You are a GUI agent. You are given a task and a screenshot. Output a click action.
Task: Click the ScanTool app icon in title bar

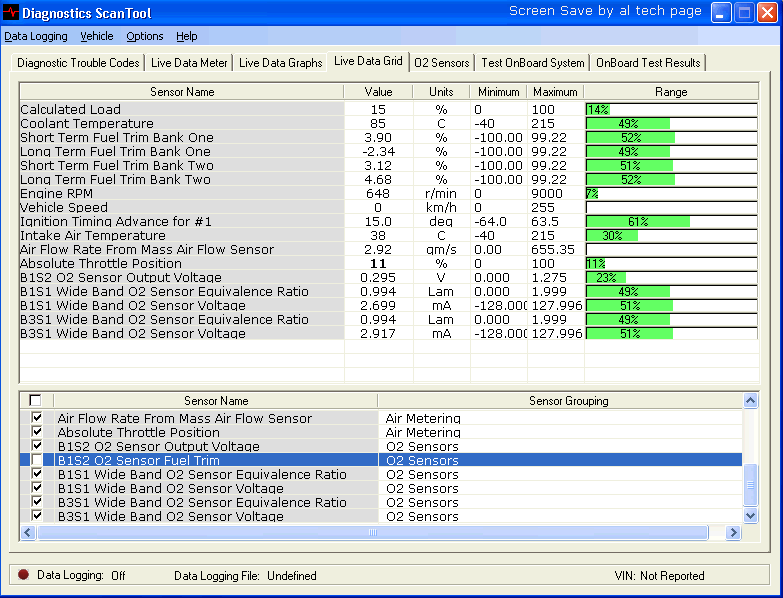[12, 13]
